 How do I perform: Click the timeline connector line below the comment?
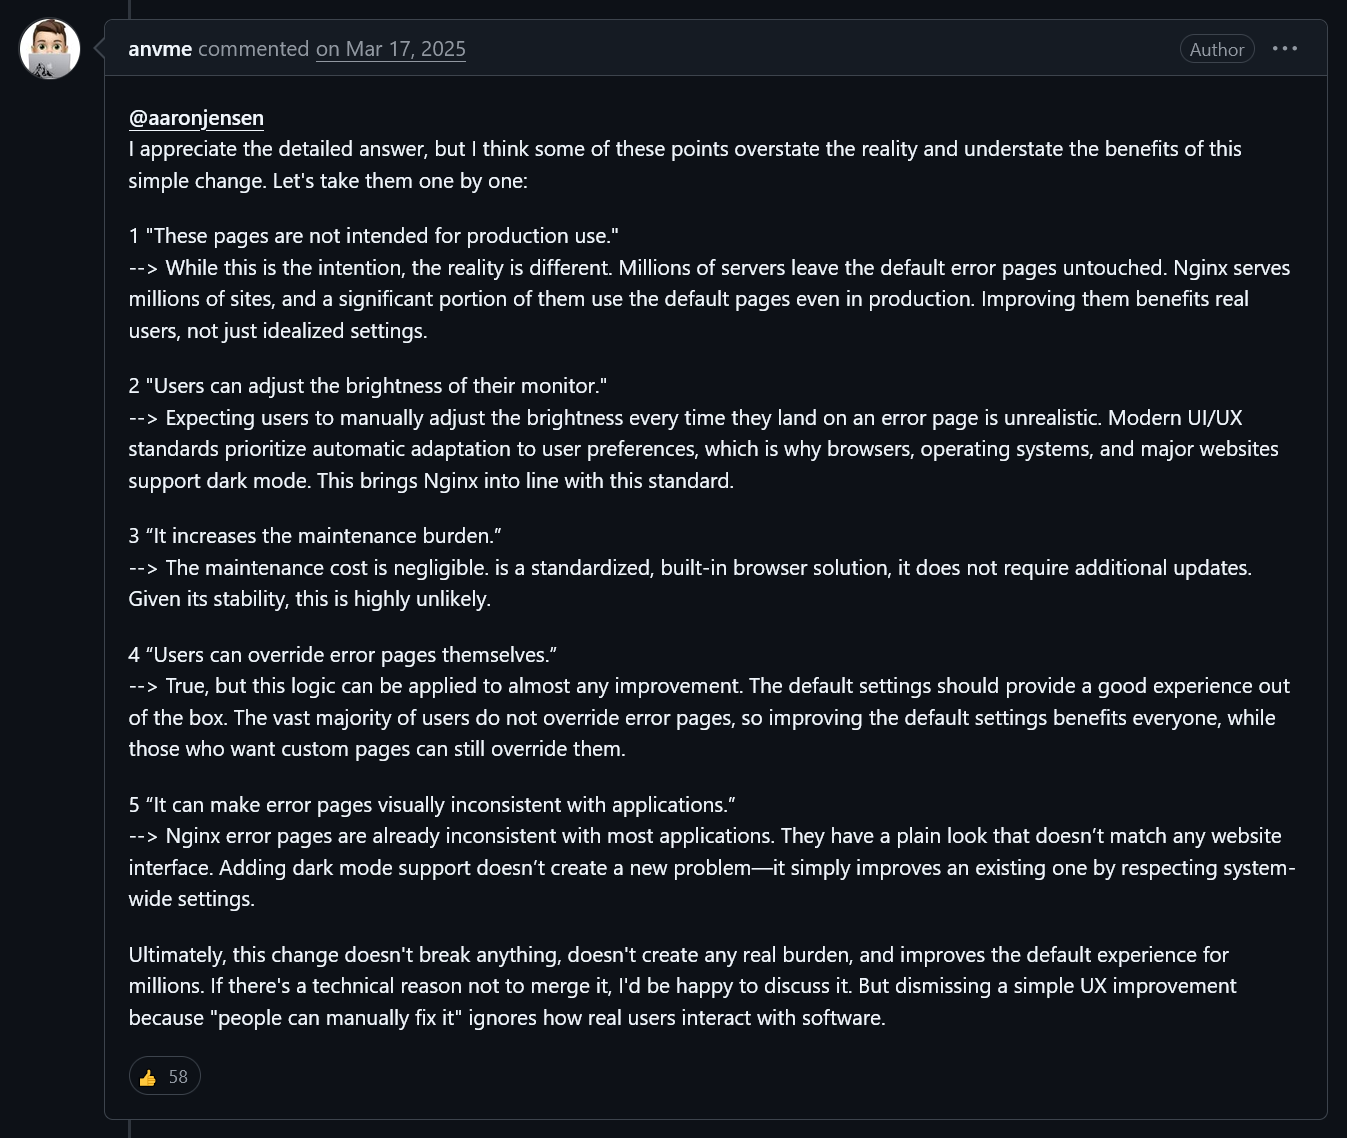(129, 1129)
